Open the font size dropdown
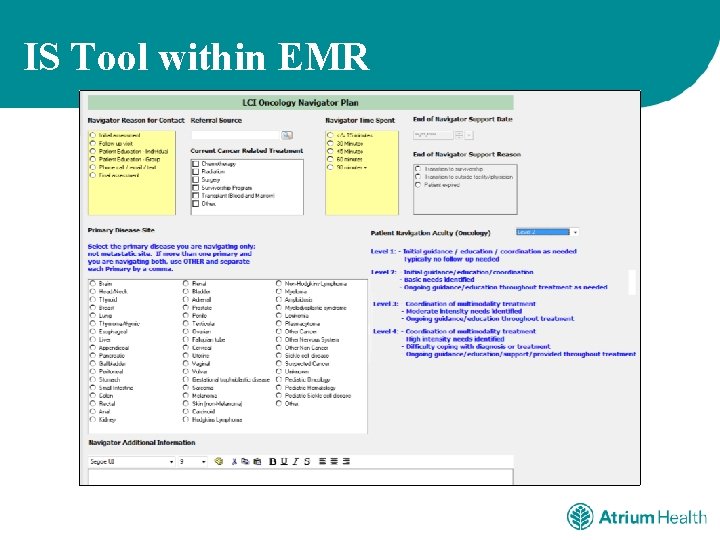Image resolution: width=720 pixels, height=540 pixels. (203, 461)
